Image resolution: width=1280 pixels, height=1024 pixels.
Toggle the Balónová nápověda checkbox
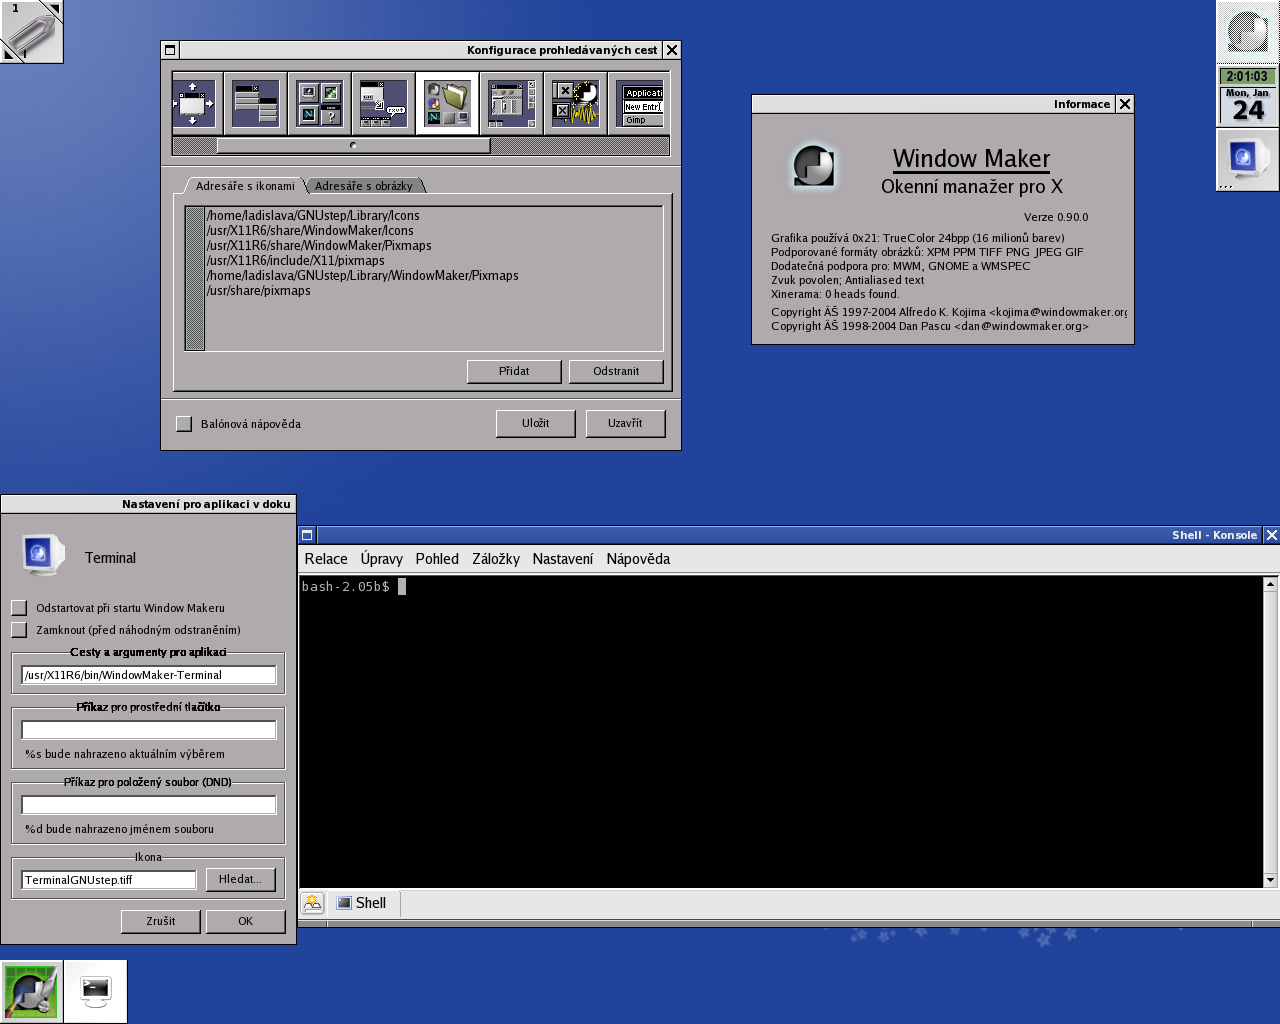tap(184, 424)
